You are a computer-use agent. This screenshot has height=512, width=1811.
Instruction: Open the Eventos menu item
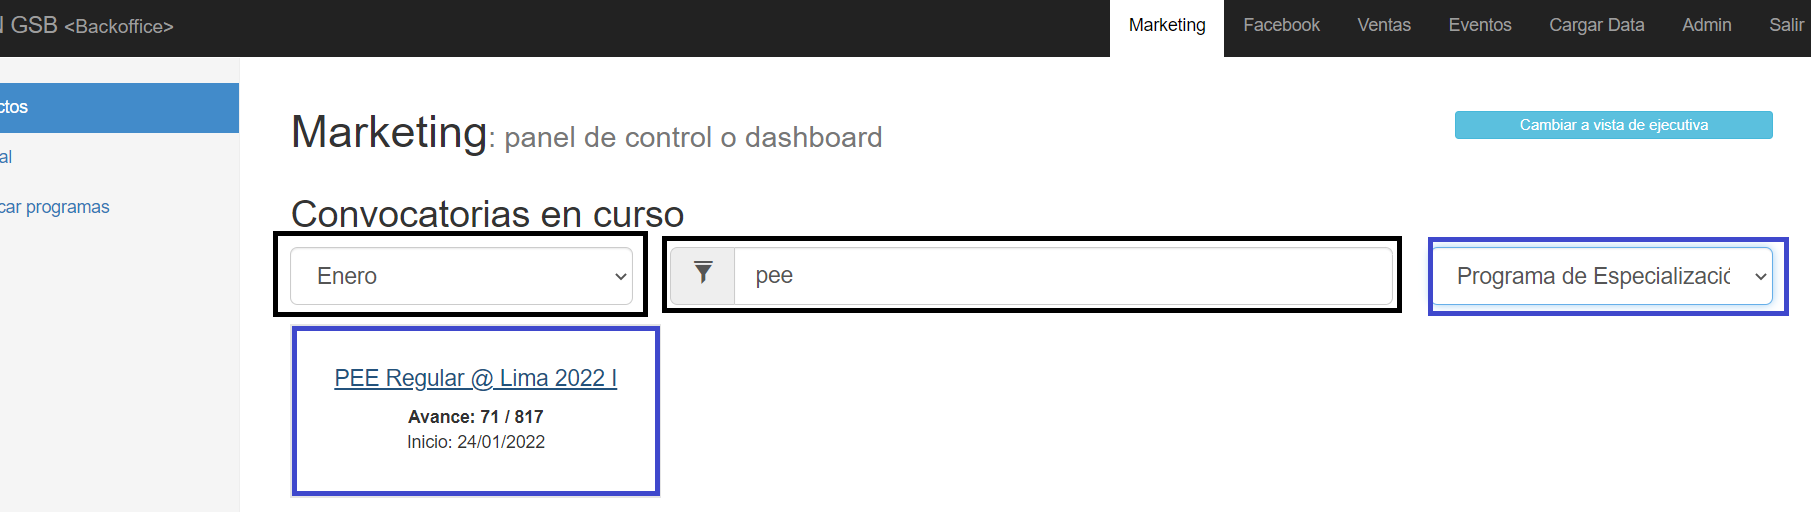tap(1480, 25)
